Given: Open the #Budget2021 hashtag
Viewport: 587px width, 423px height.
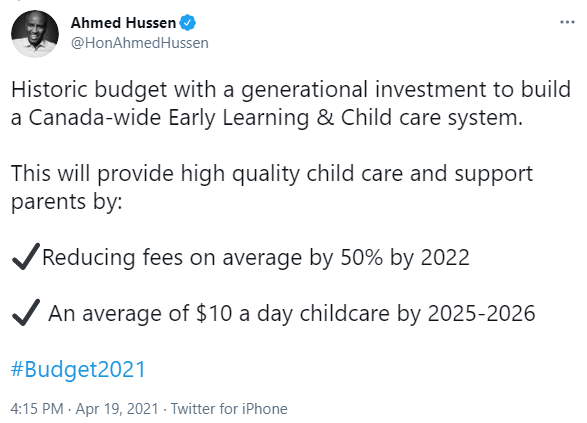Looking at the screenshot, I should (x=78, y=369).
